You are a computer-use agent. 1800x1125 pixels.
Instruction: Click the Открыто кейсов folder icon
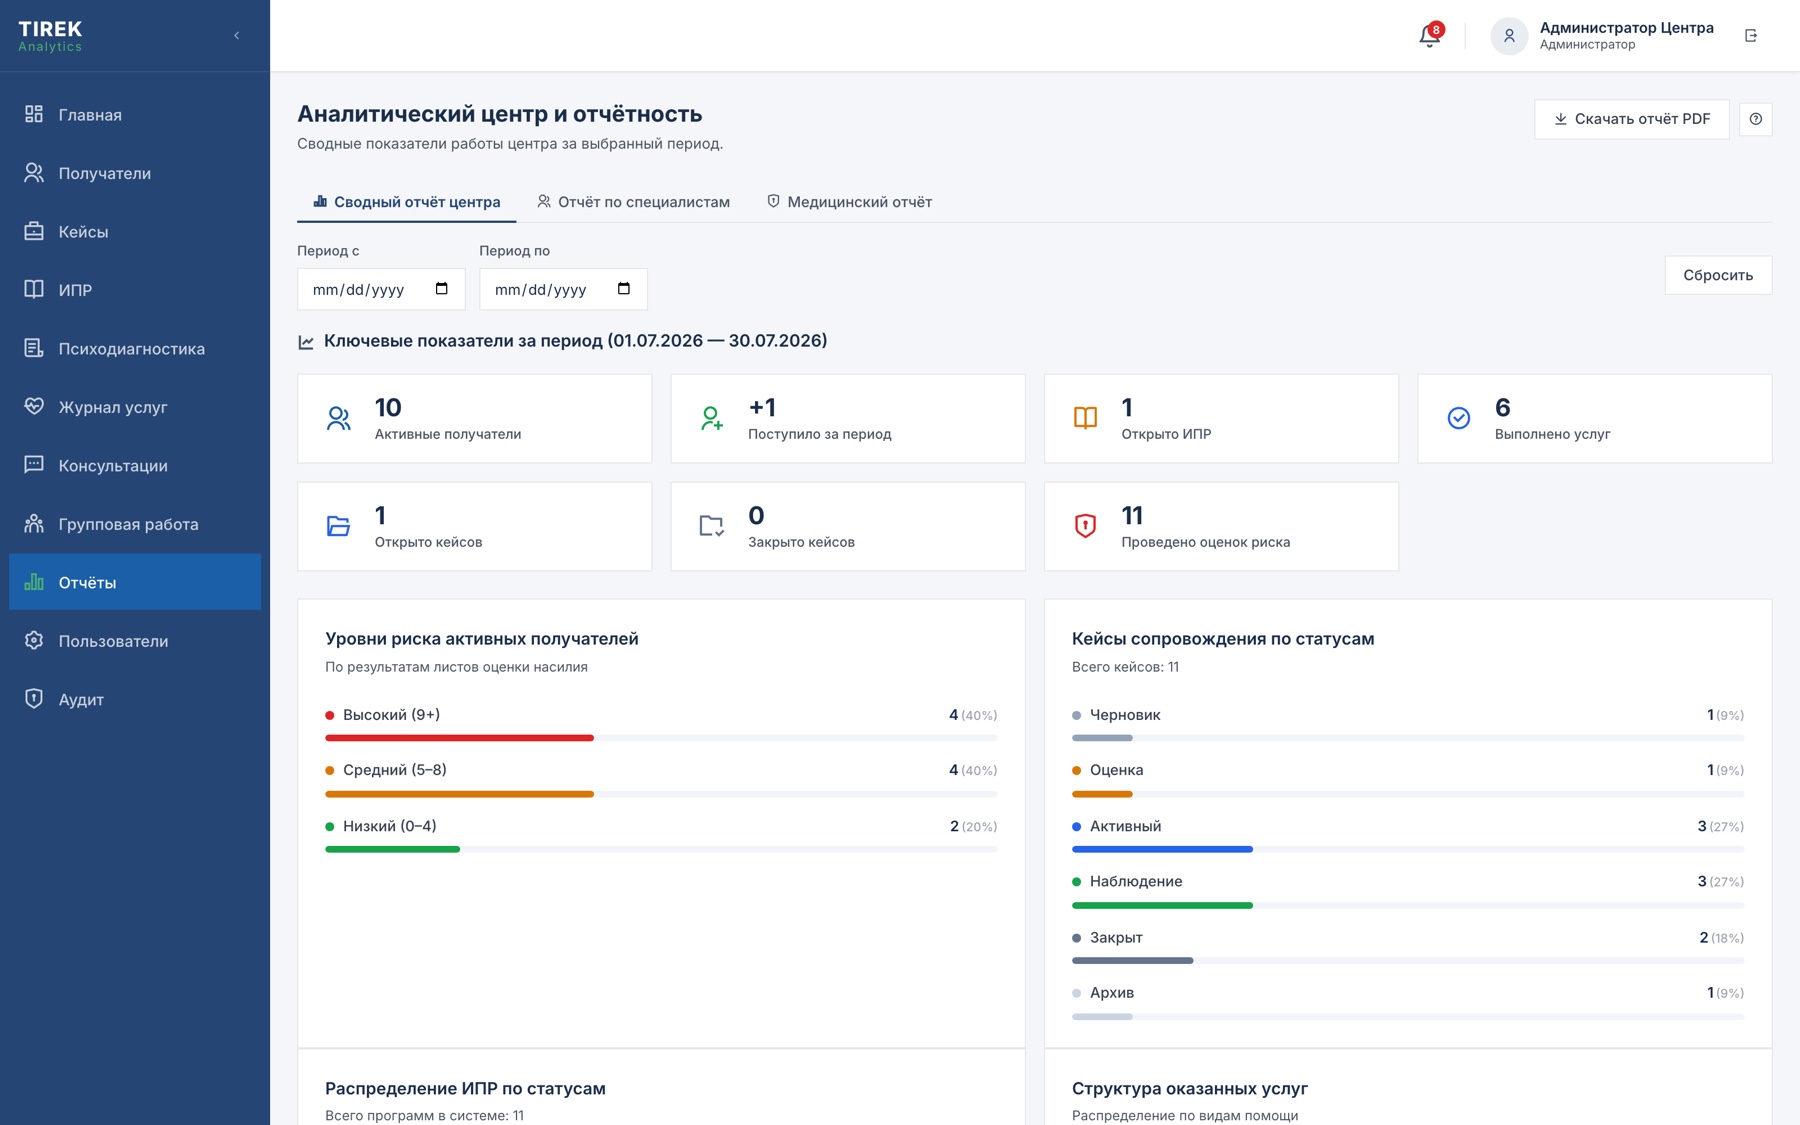point(338,526)
